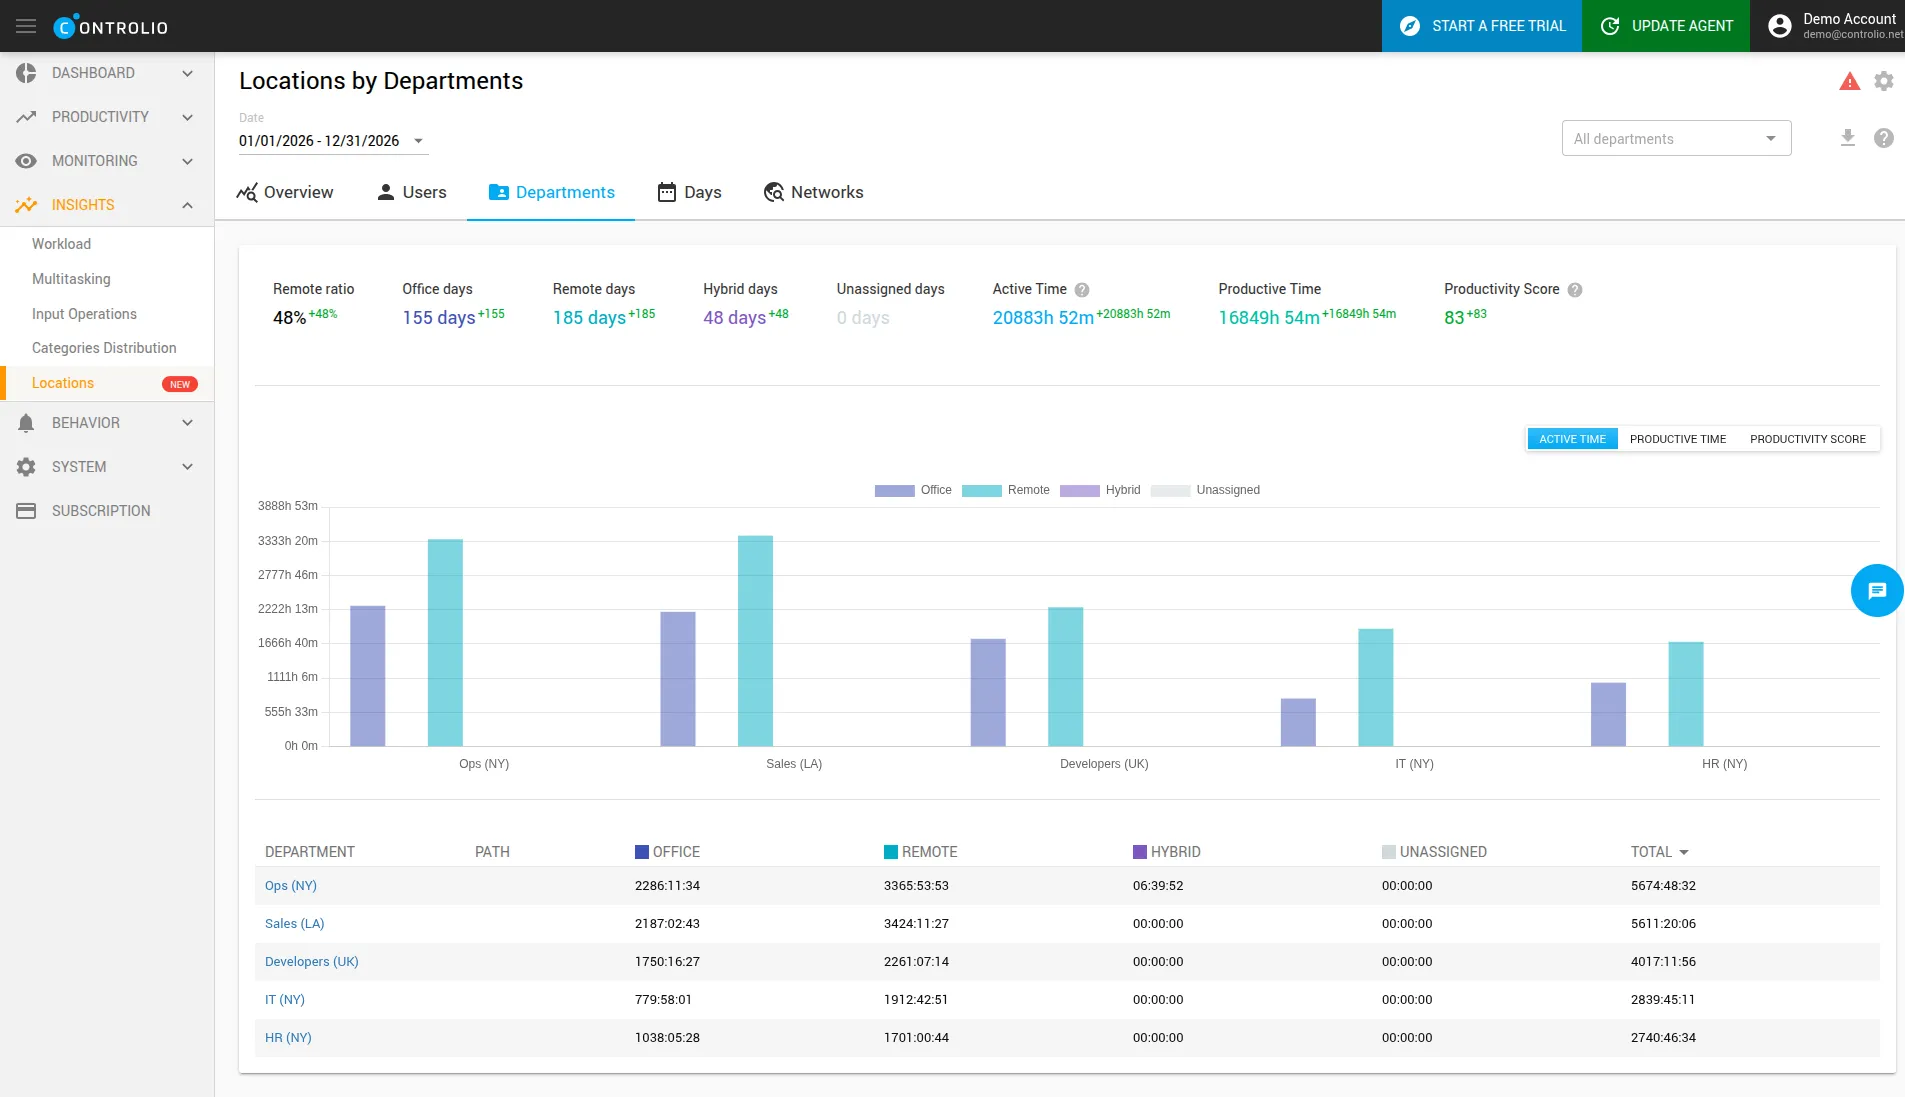
Task: Expand the Productivity menu chevron
Action: pyautogui.click(x=187, y=117)
